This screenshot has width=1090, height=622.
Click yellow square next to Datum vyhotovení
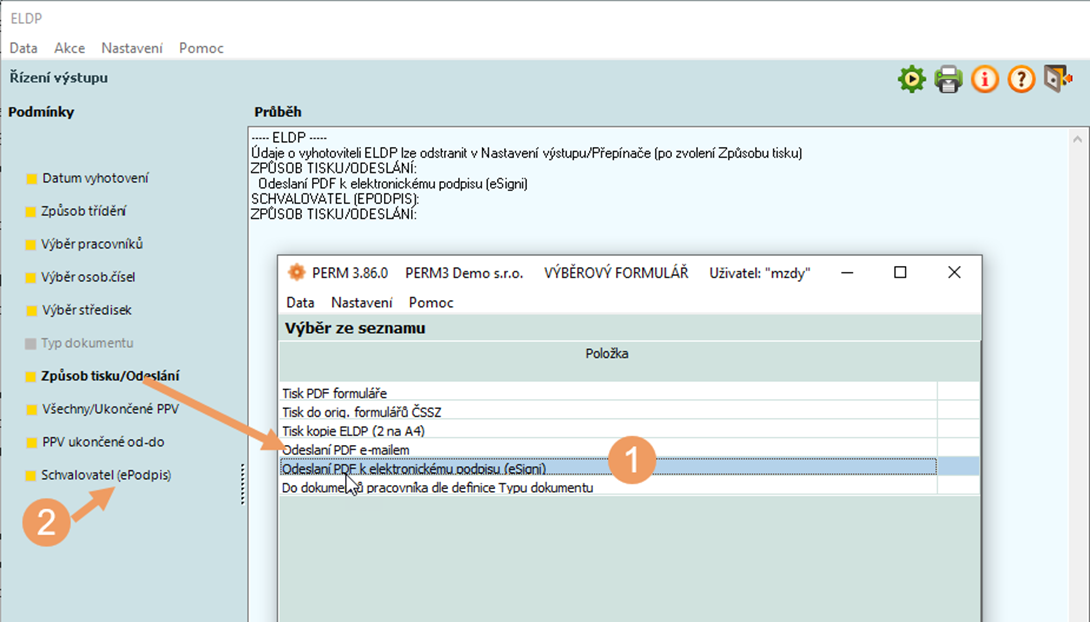[x=31, y=179]
